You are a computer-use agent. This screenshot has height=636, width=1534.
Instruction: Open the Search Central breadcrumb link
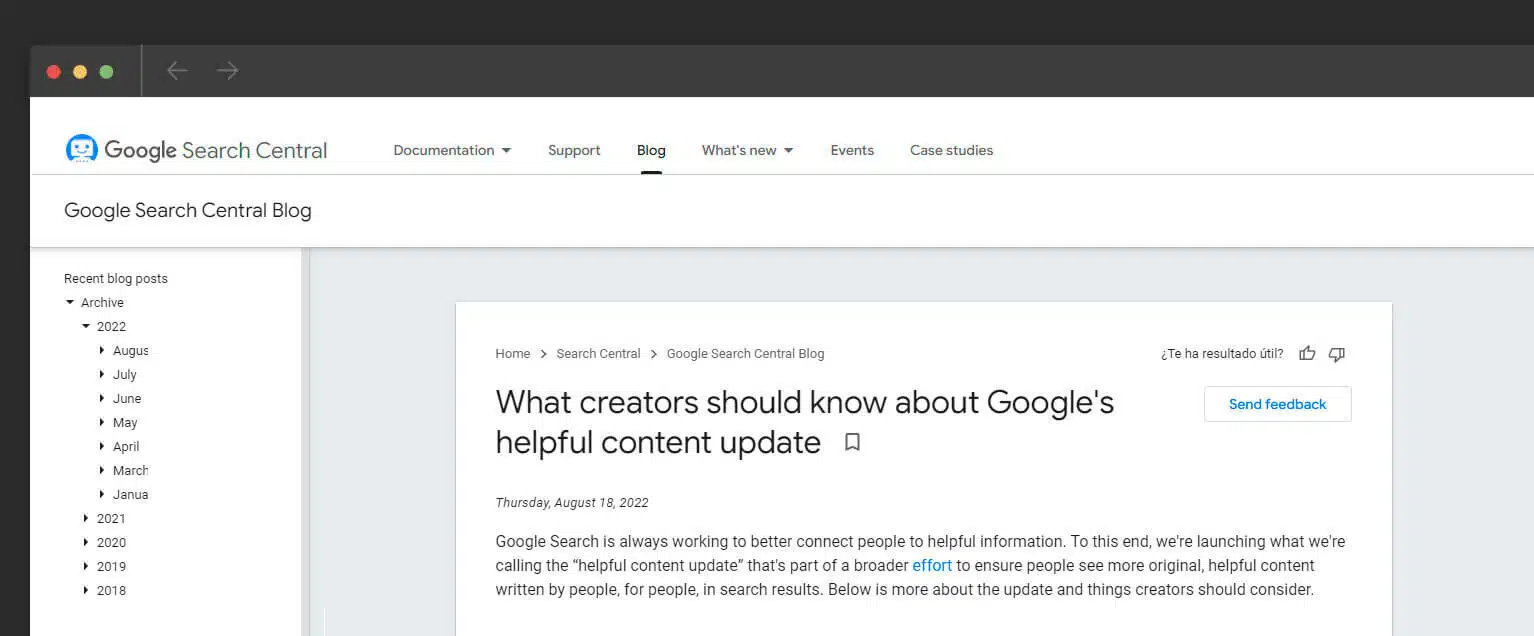point(598,353)
